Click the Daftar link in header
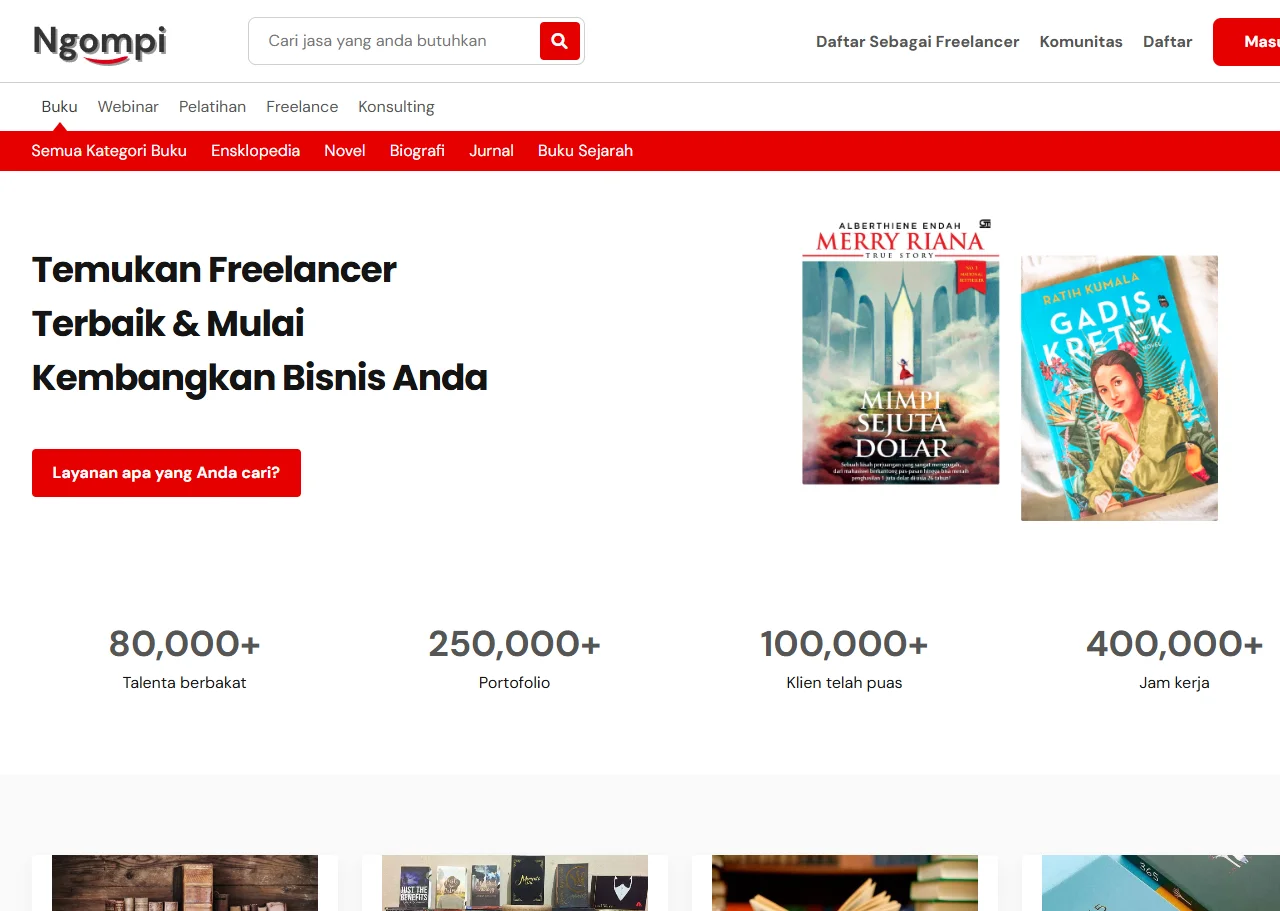 [x=1168, y=42]
